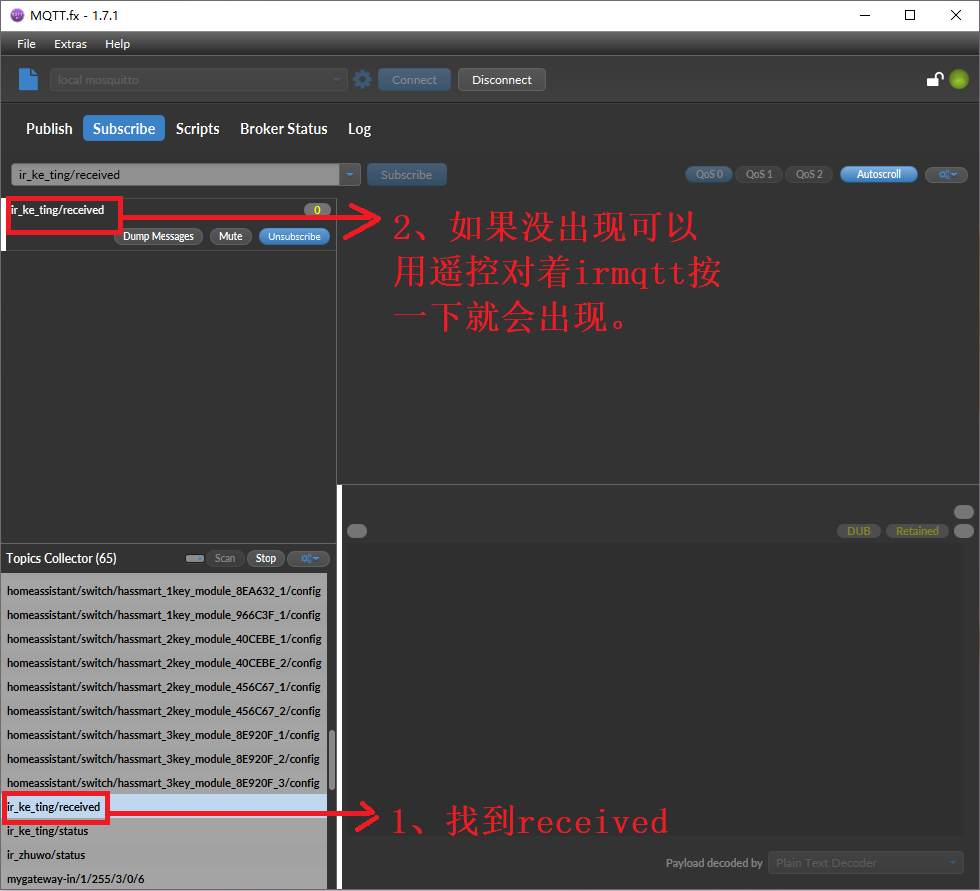Select subscribed topic ir_ke_ting/received entry
Viewport: 980px width, 891px height.
169,224
